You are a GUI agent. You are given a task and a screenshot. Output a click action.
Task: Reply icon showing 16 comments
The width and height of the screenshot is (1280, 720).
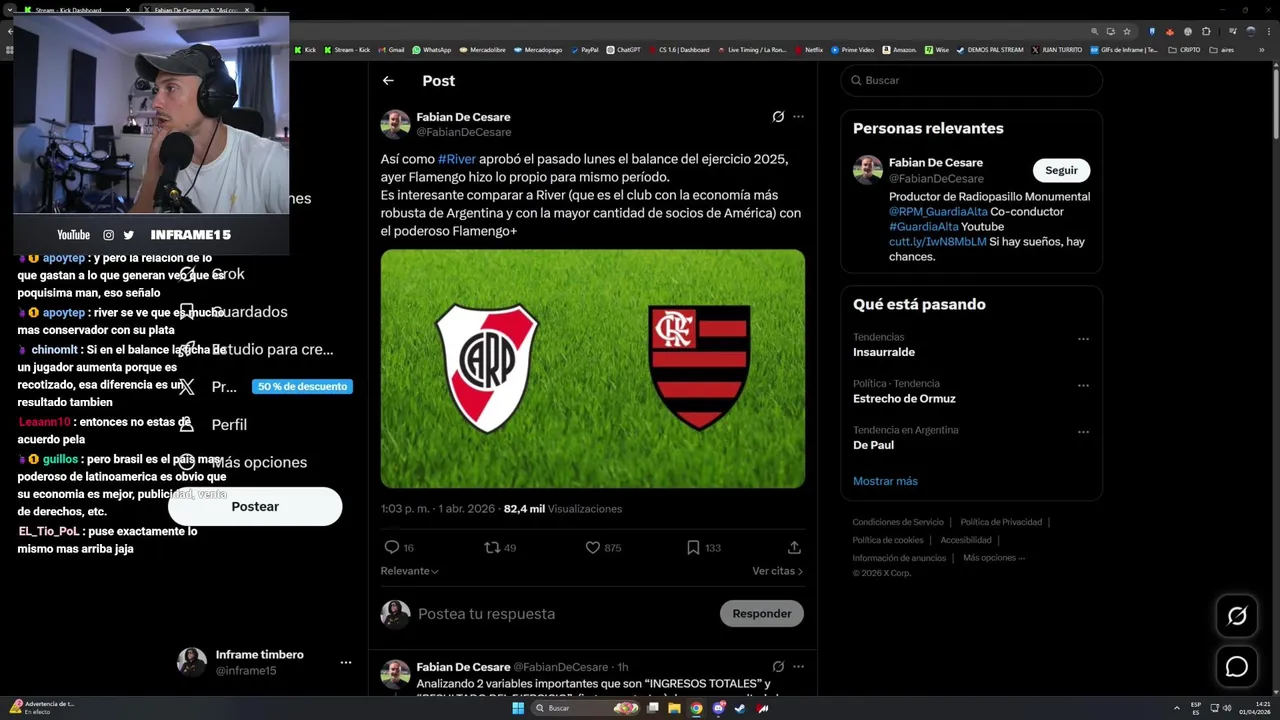392,547
